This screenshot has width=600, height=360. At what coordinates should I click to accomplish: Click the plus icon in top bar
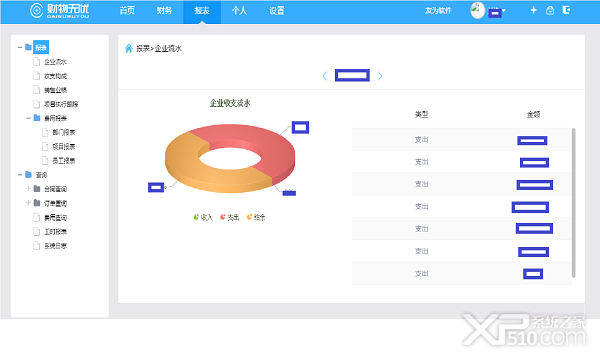(533, 10)
